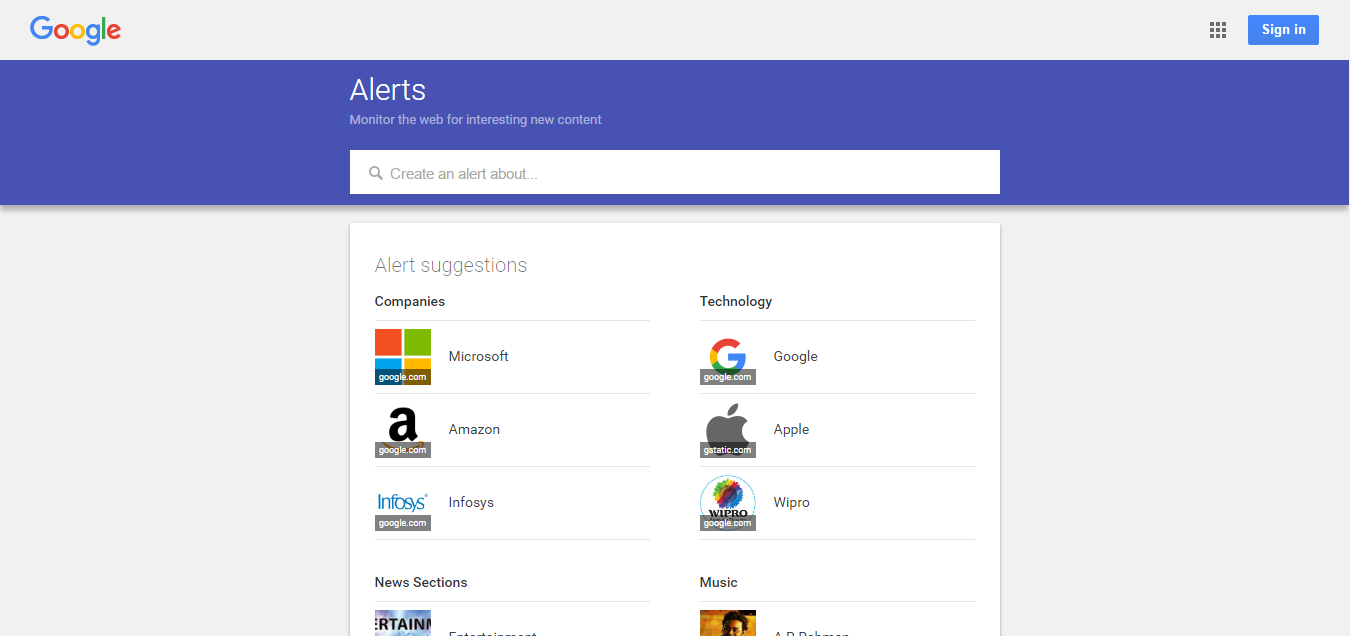The width and height of the screenshot is (1350, 636).
Task: Click the Sign in button
Action: coord(1283,30)
